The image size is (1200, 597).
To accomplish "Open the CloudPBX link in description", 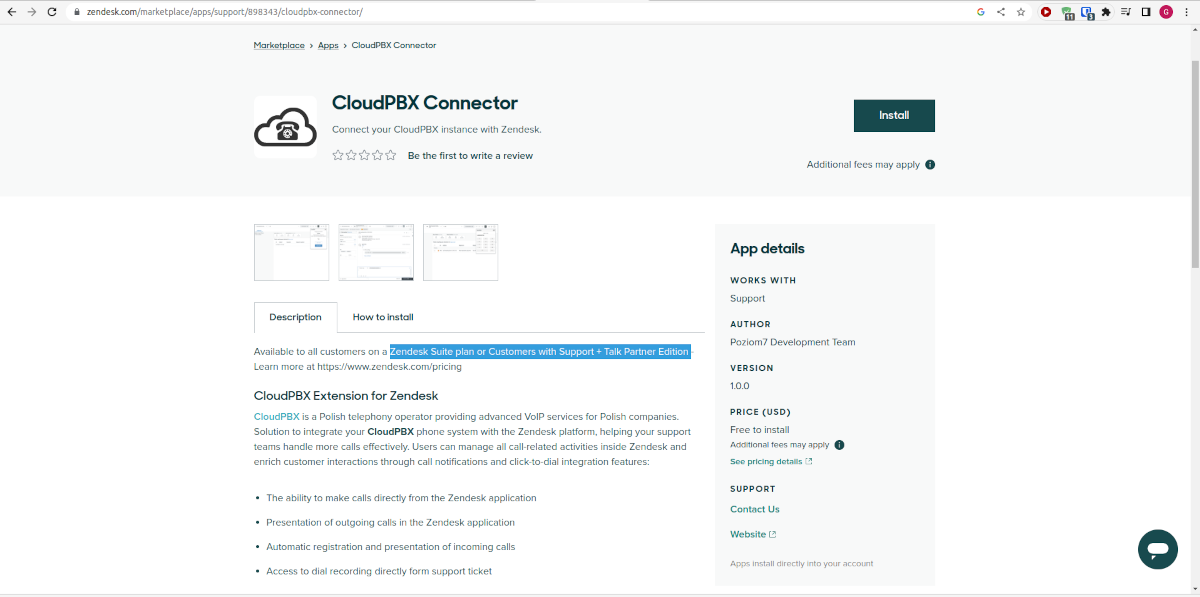I will [277, 417].
